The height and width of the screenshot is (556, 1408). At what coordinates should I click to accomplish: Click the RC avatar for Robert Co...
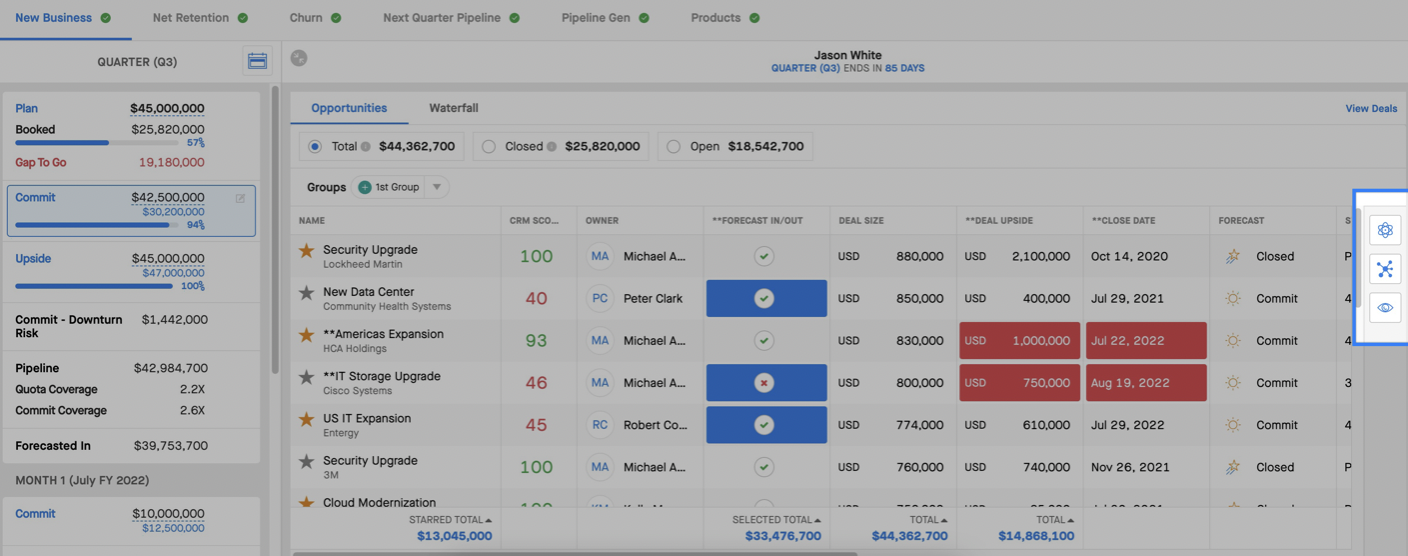coord(600,425)
